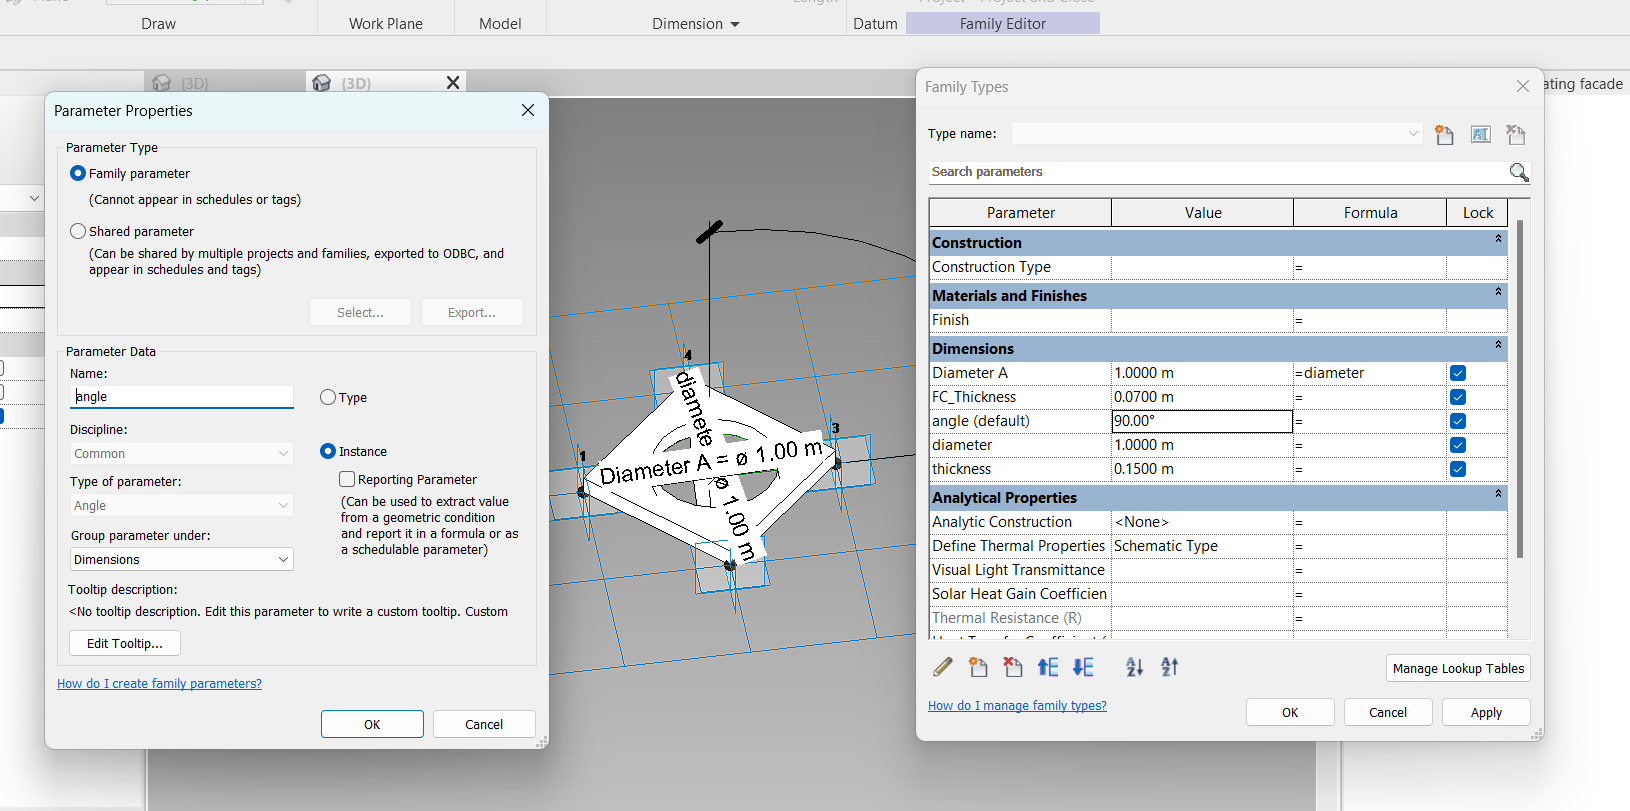Move parameter down with the blue down-arrow icon
The image size is (1630, 811).
point(1083,667)
